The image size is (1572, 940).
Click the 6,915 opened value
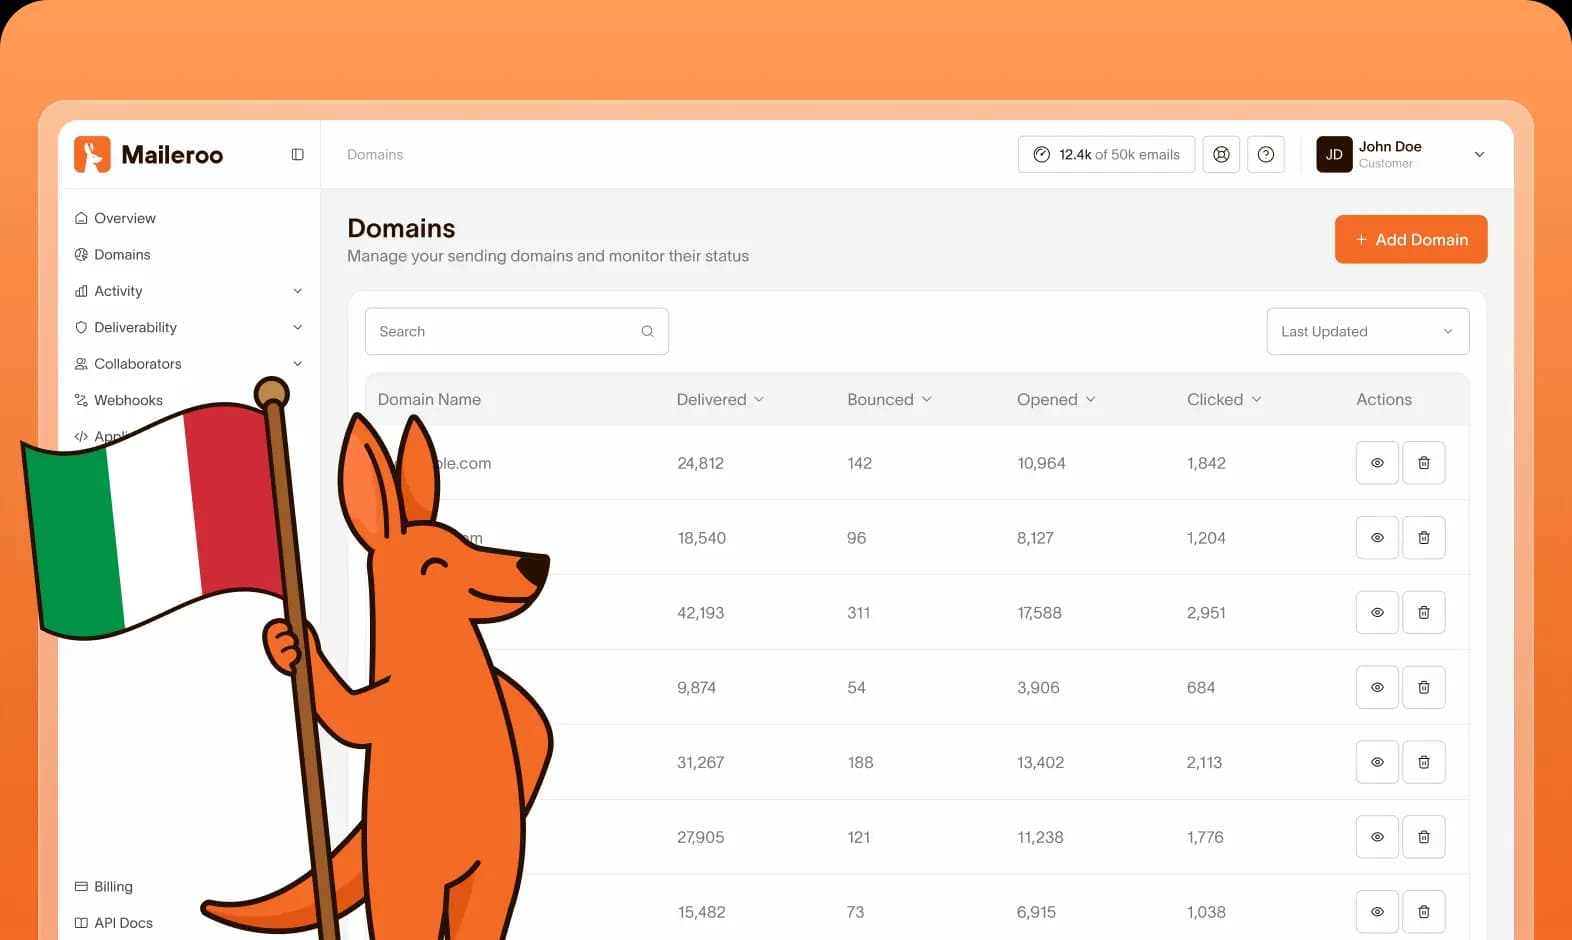pyautogui.click(x=1036, y=913)
